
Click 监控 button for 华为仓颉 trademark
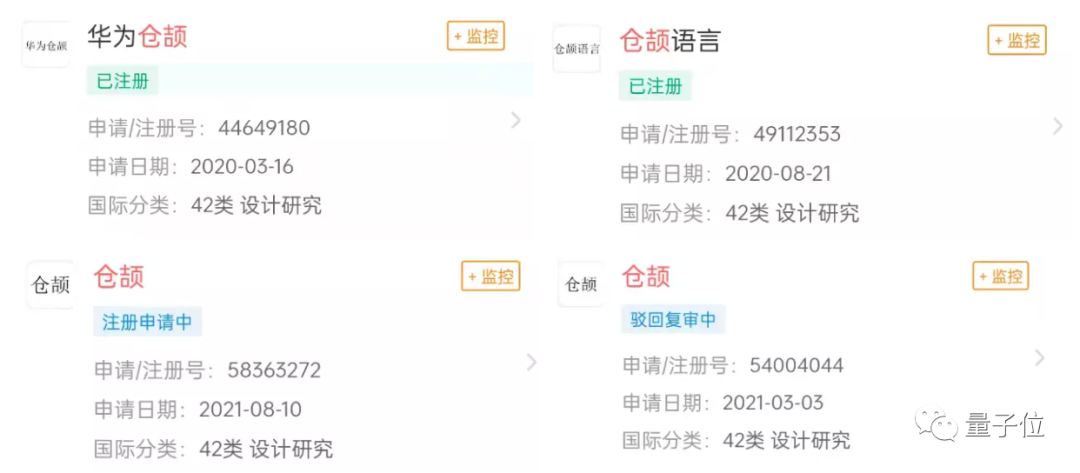[x=476, y=37]
